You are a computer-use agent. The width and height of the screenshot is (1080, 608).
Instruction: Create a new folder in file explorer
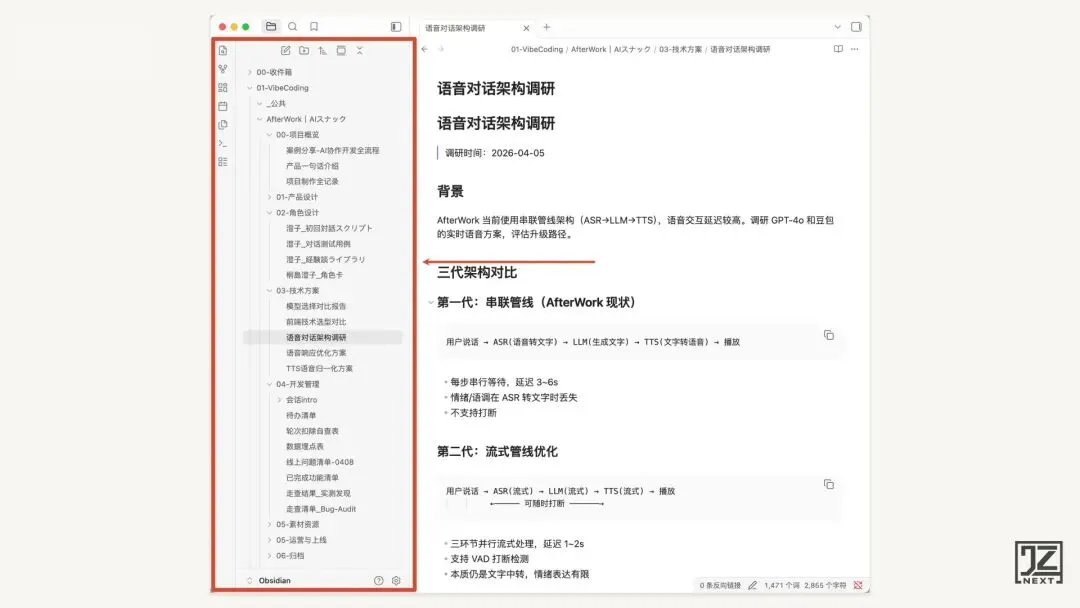point(304,50)
